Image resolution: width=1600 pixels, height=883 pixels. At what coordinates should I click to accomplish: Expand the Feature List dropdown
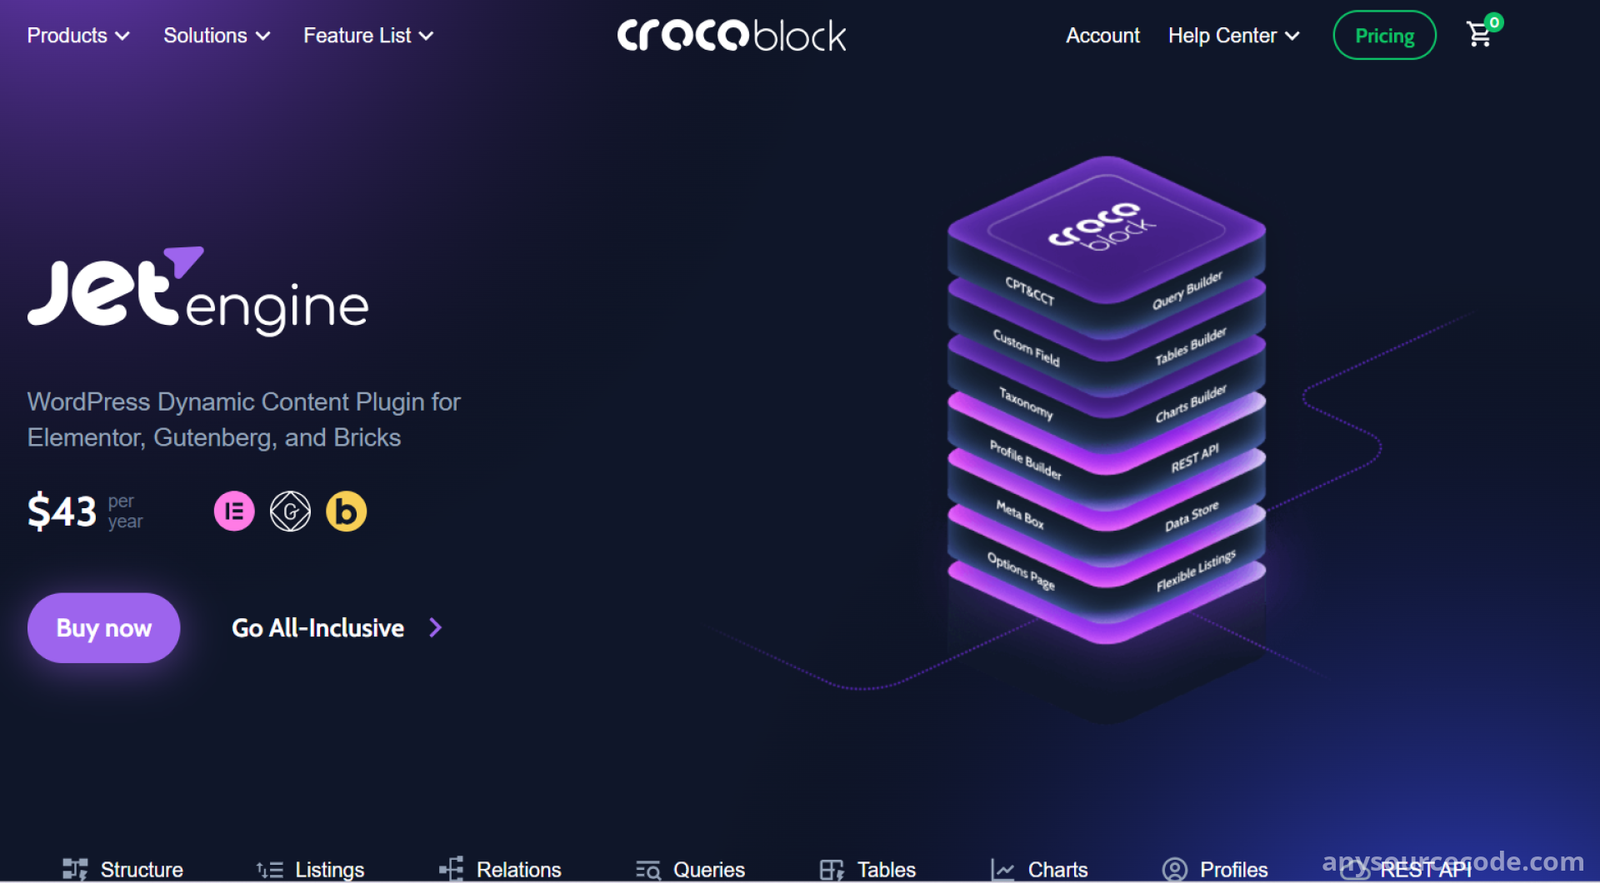(x=368, y=35)
